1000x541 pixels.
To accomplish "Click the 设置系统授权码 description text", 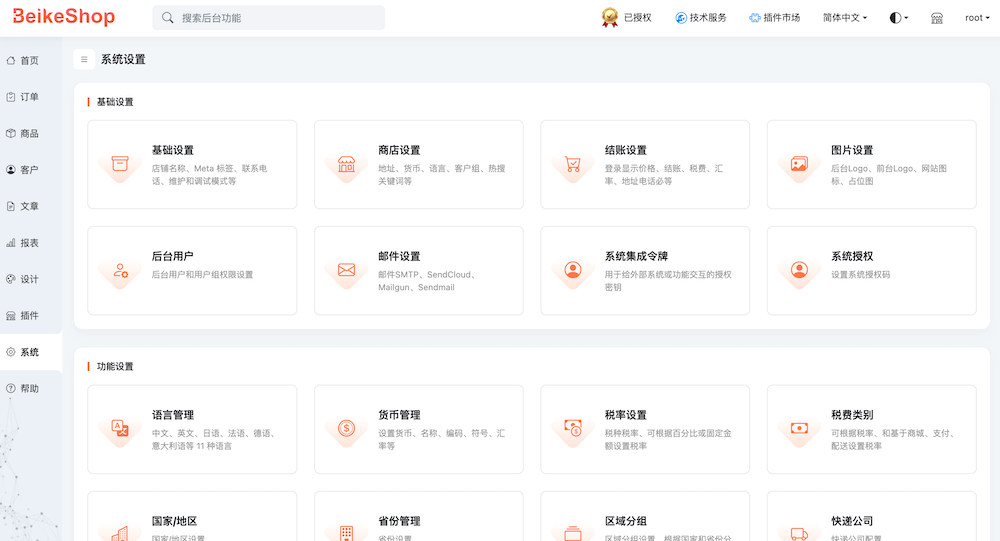I will click(x=860, y=275).
